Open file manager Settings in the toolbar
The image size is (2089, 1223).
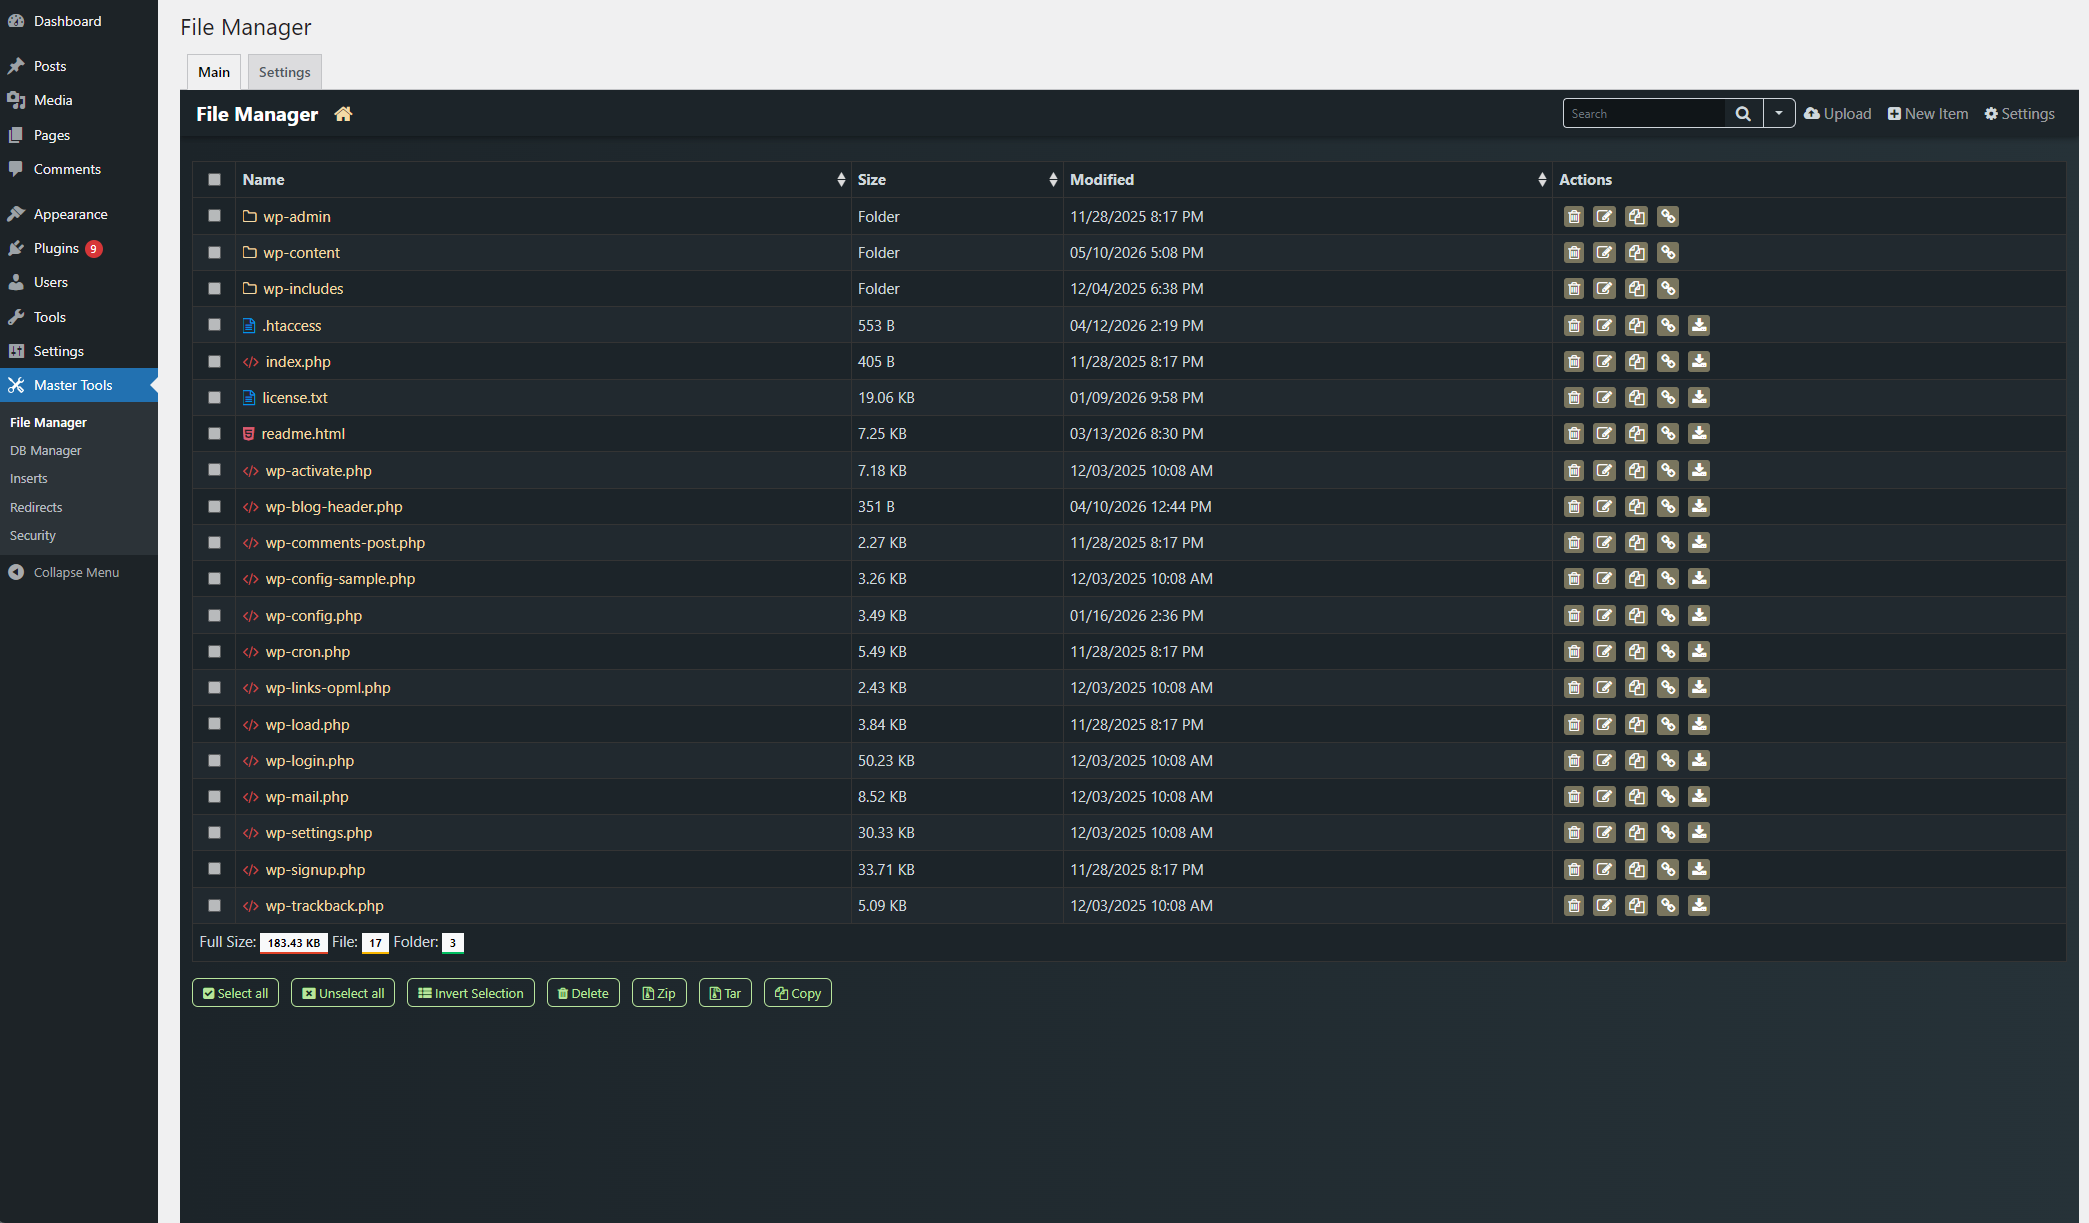(2020, 114)
